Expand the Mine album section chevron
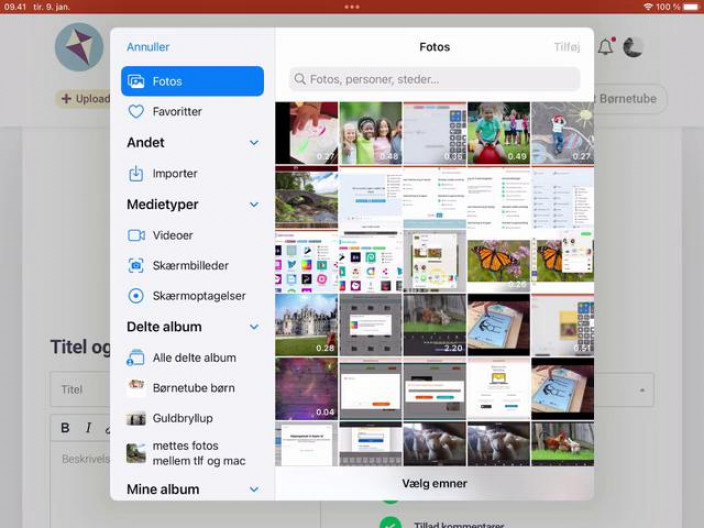 click(x=254, y=490)
